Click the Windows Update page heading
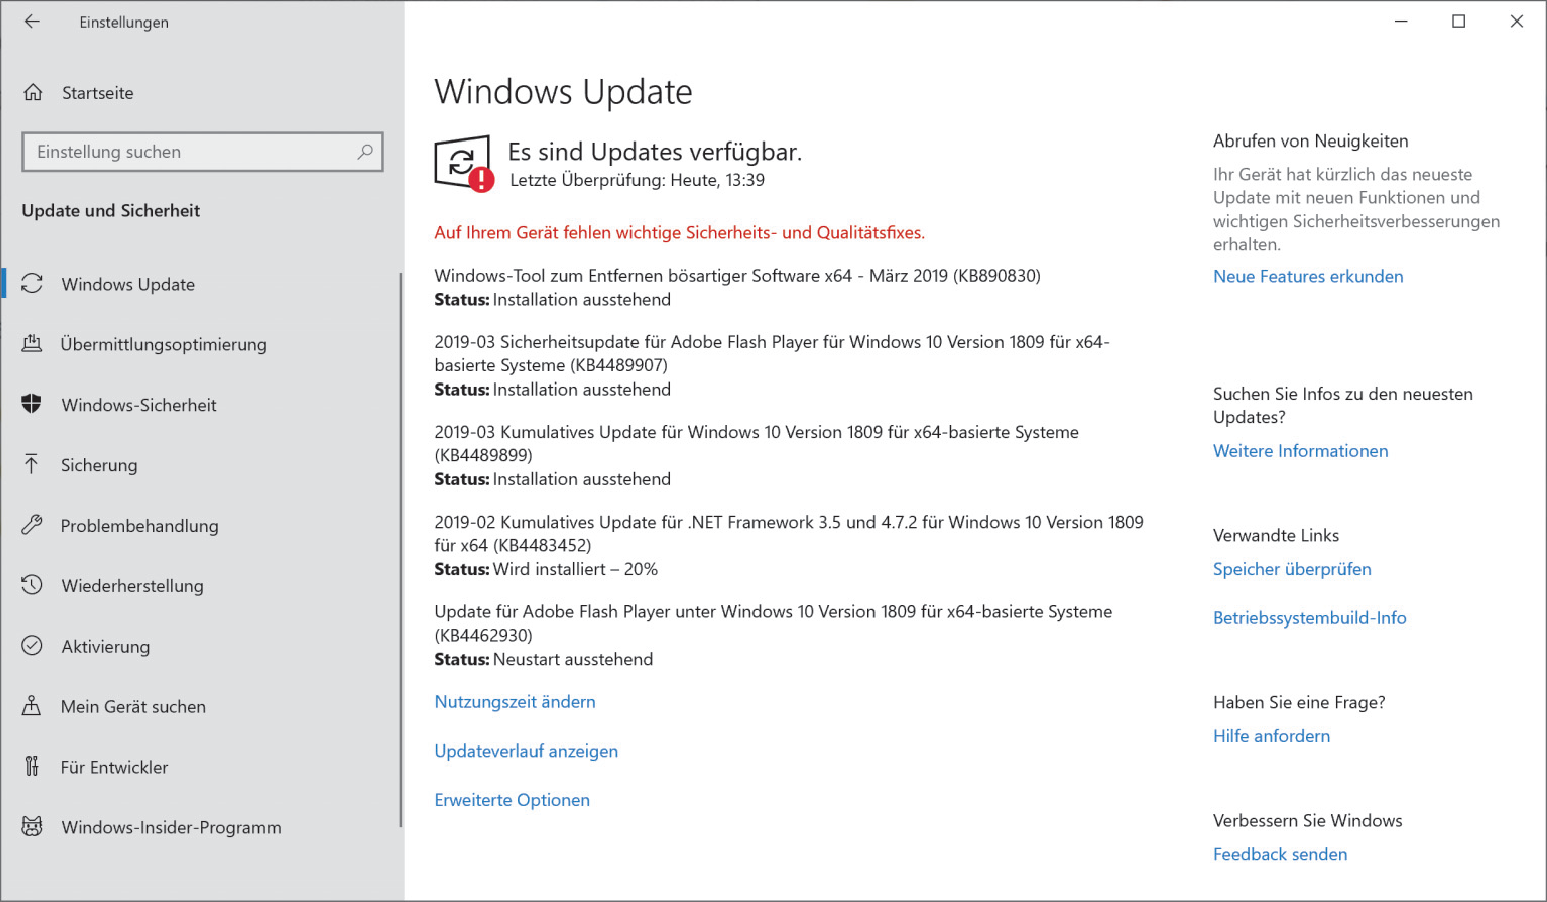Image resolution: width=1547 pixels, height=902 pixels. (x=563, y=92)
